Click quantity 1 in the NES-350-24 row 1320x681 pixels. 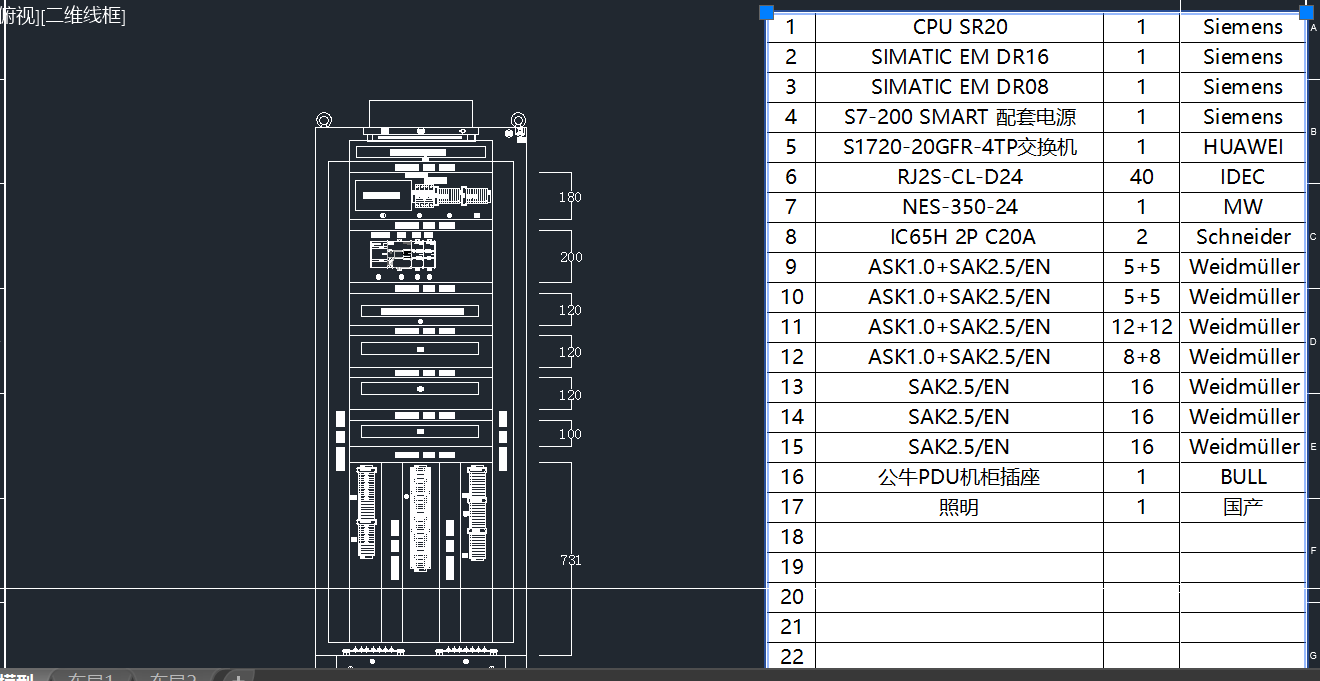coord(1142,207)
